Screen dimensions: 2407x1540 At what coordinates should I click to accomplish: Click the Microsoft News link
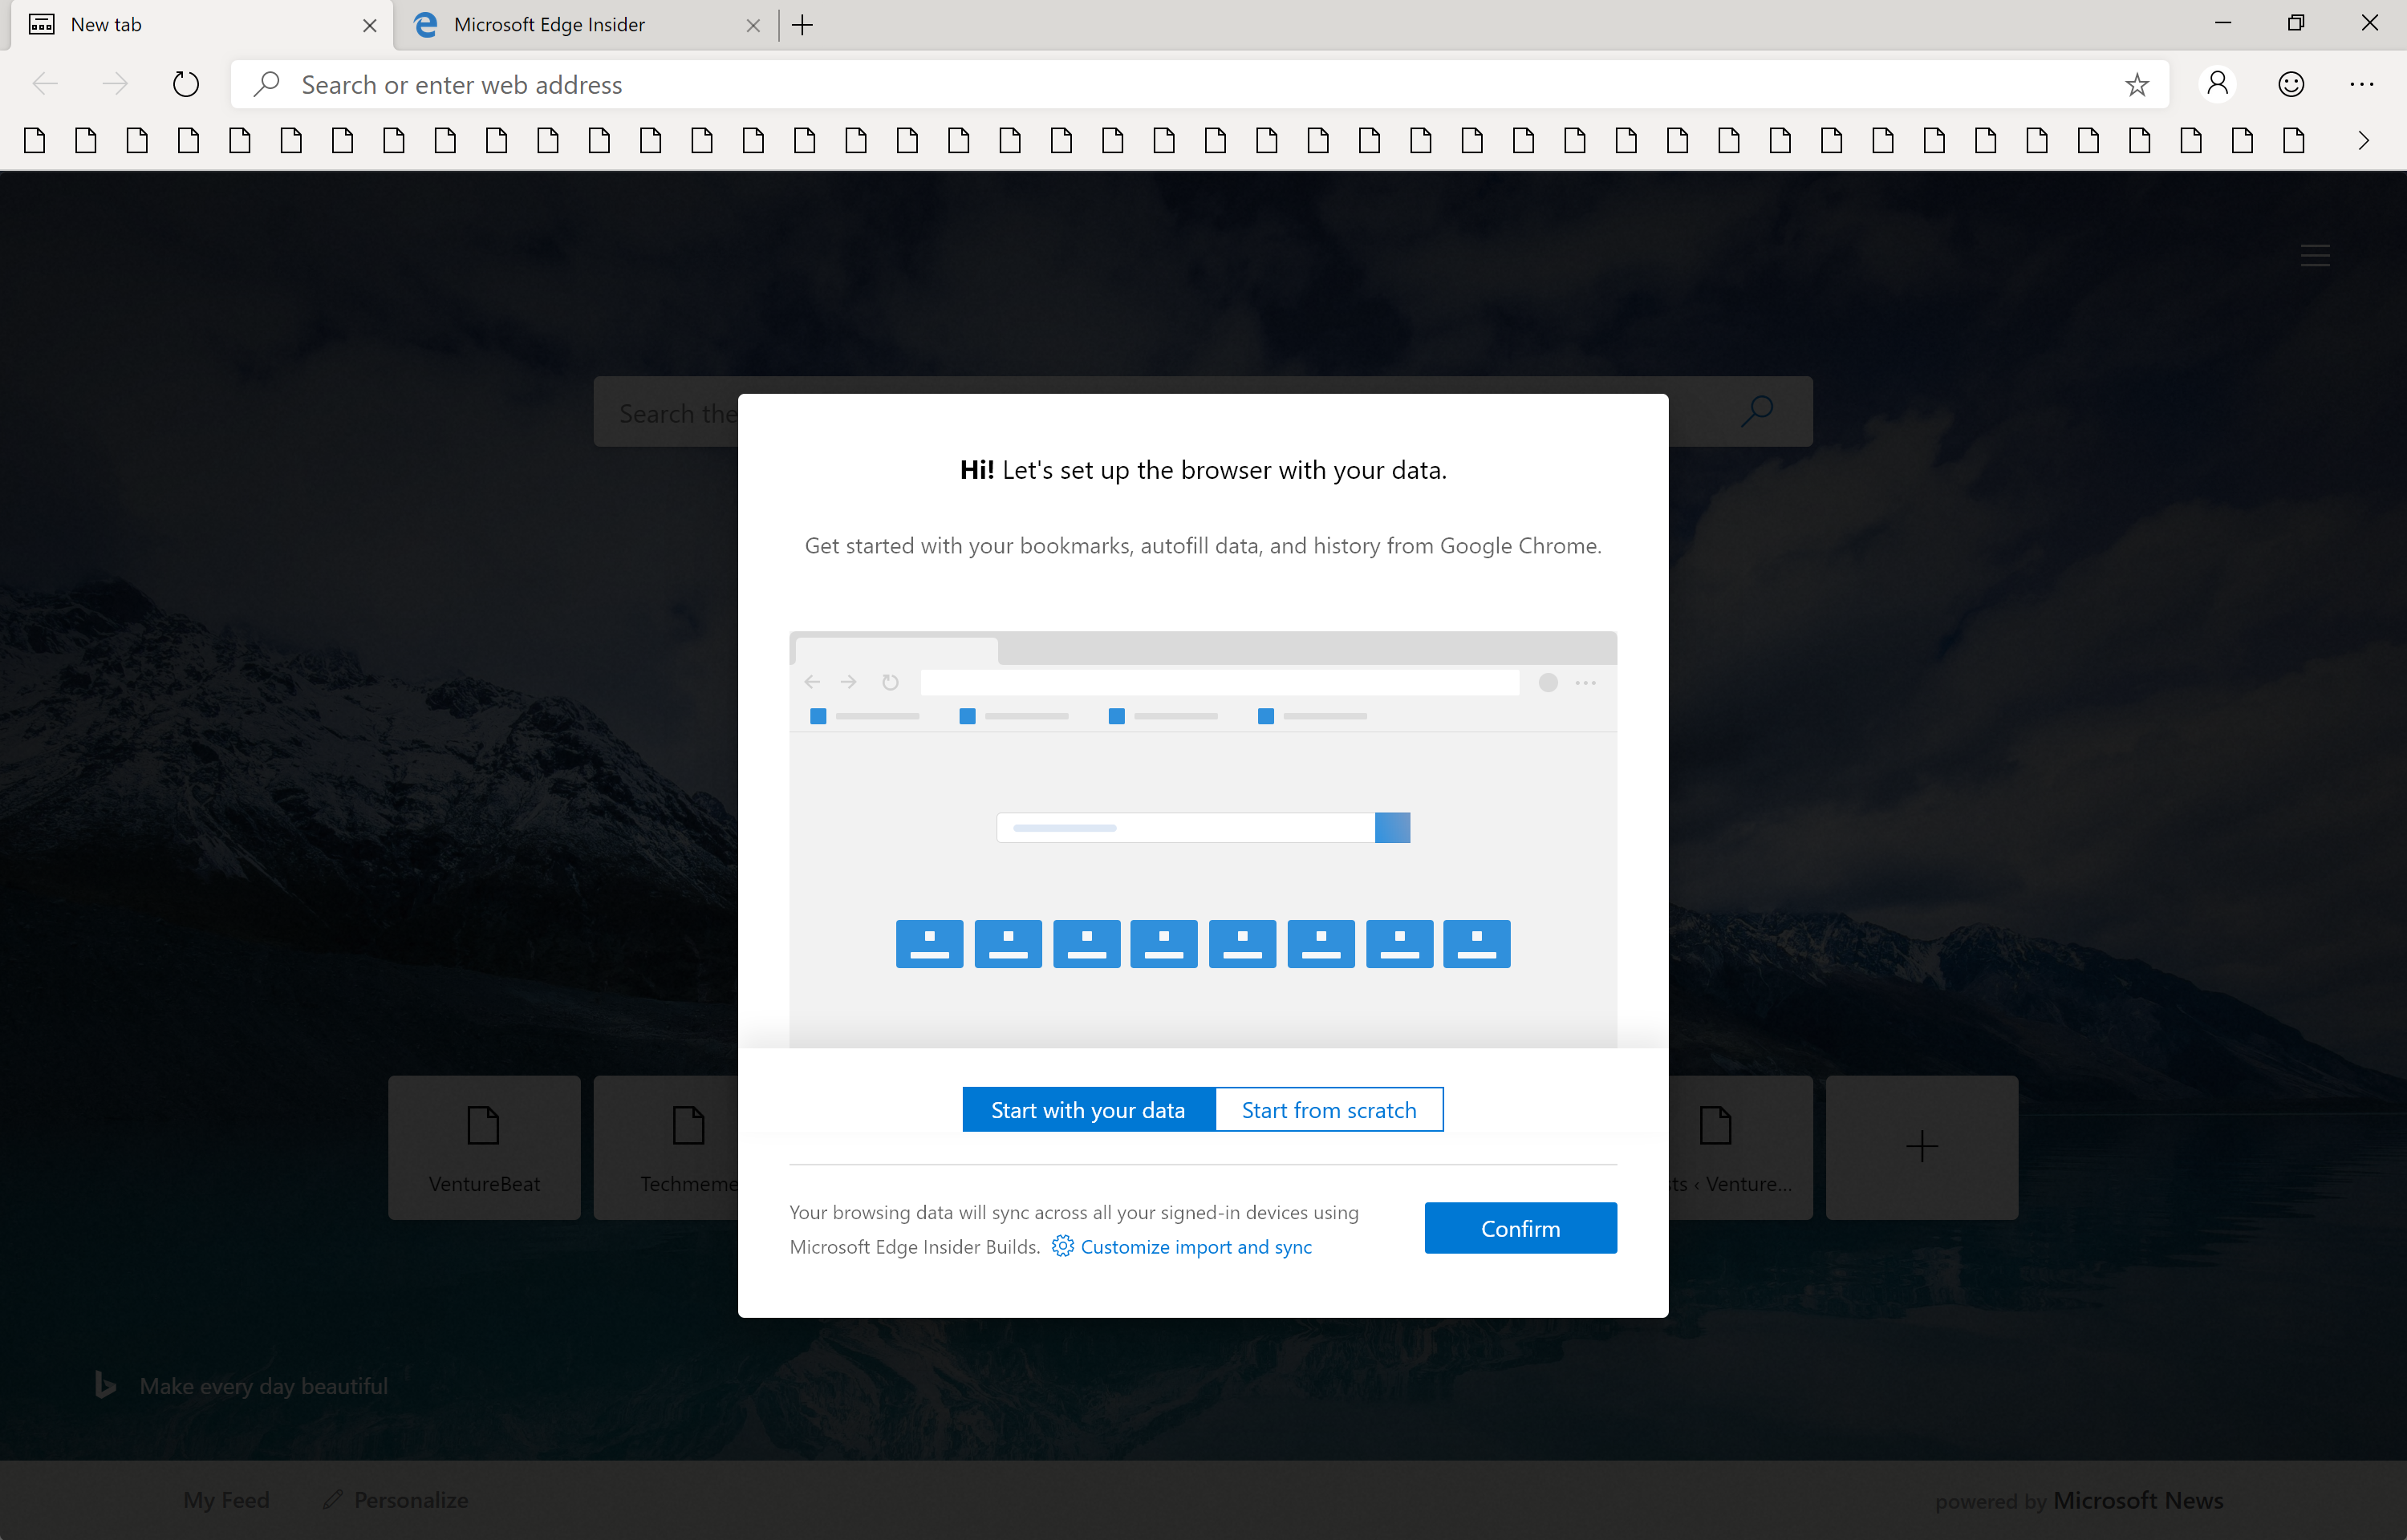[x=2138, y=1500]
